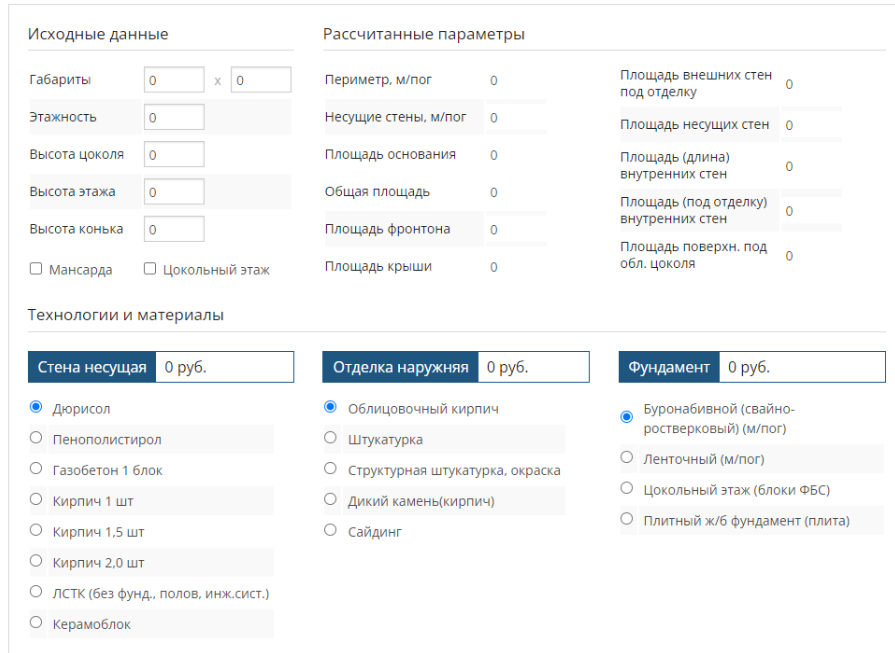
Task: Choose Плитный ж/б фундамент option
Action: [x=627, y=519]
